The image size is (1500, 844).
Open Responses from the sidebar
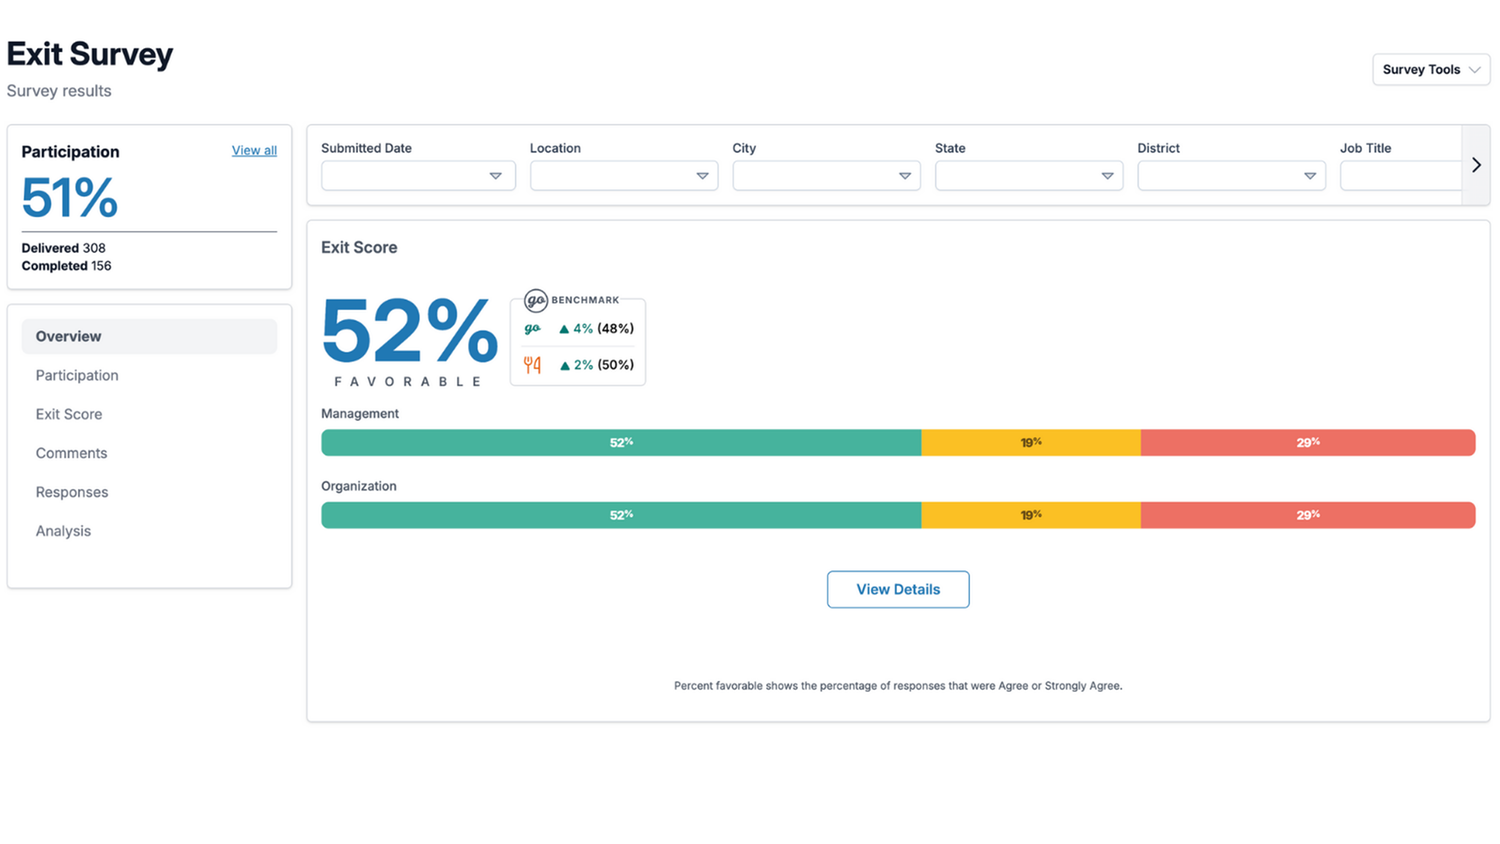(72, 492)
